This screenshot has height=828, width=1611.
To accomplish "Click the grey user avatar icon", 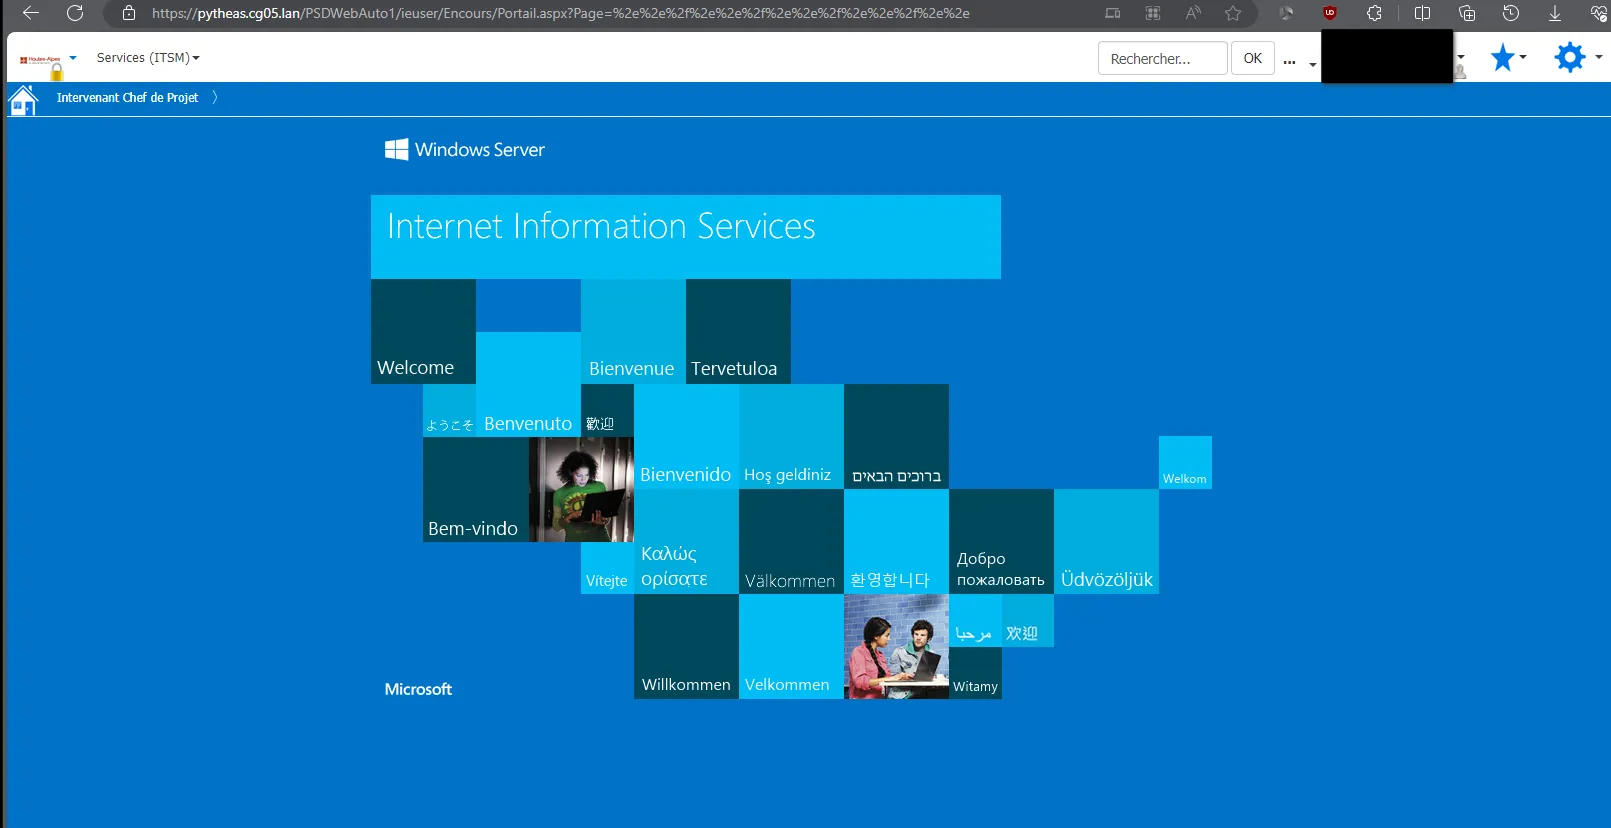I will pyautogui.click(x=1460, y=72).
